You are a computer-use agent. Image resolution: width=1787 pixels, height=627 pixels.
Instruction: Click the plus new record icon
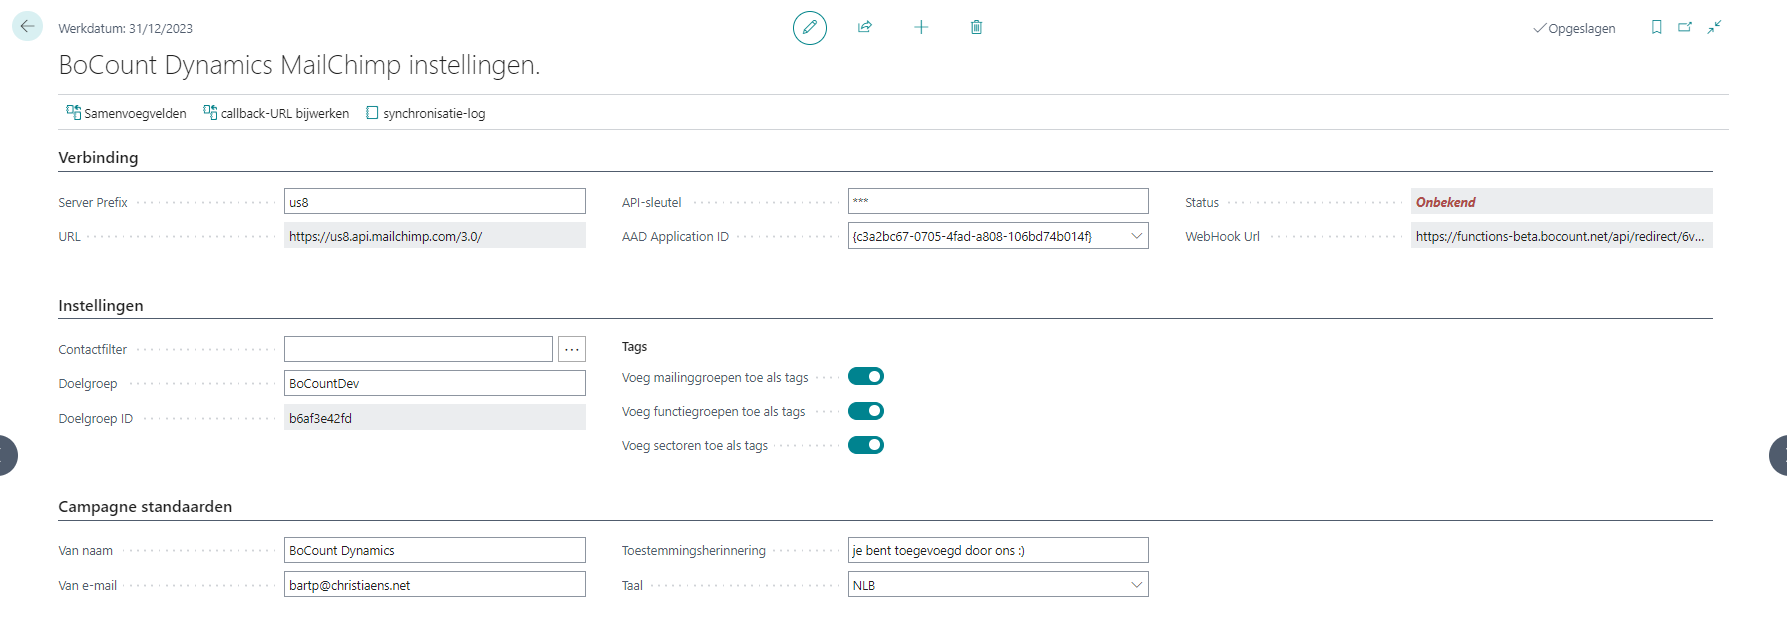pyautogui.click(x=921, y=27)
